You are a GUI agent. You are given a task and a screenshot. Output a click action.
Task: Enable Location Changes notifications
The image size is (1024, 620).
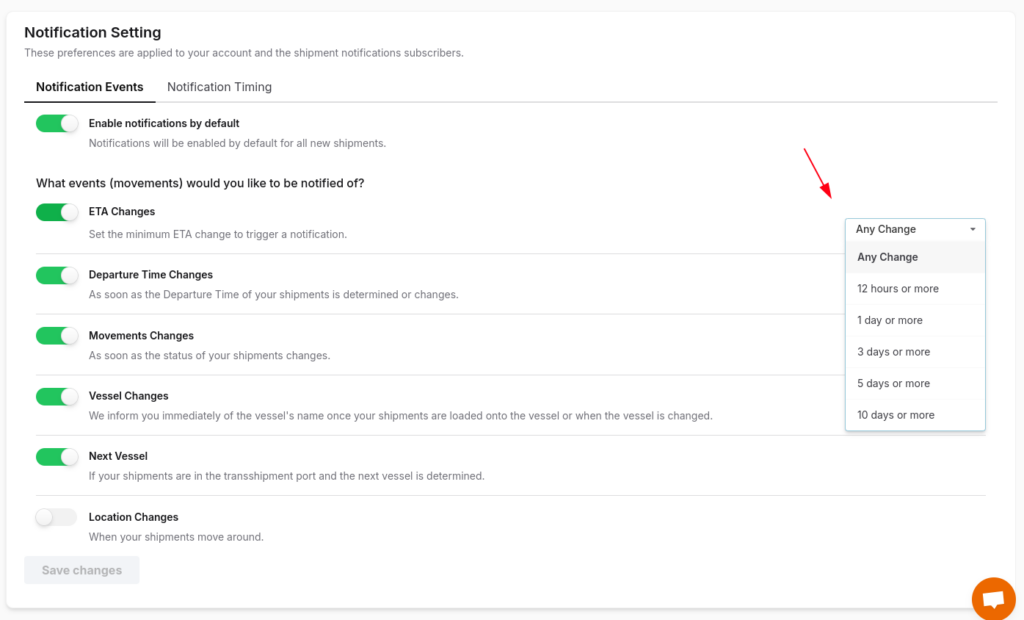coord(56,517)
